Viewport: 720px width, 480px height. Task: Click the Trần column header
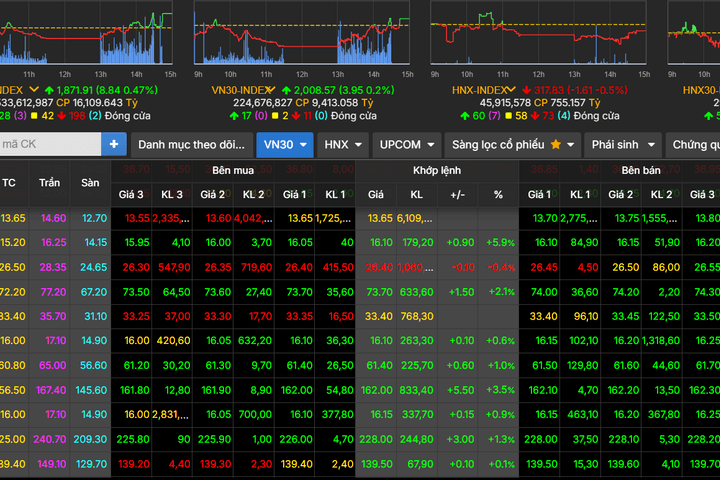click(x=50, y=183)
